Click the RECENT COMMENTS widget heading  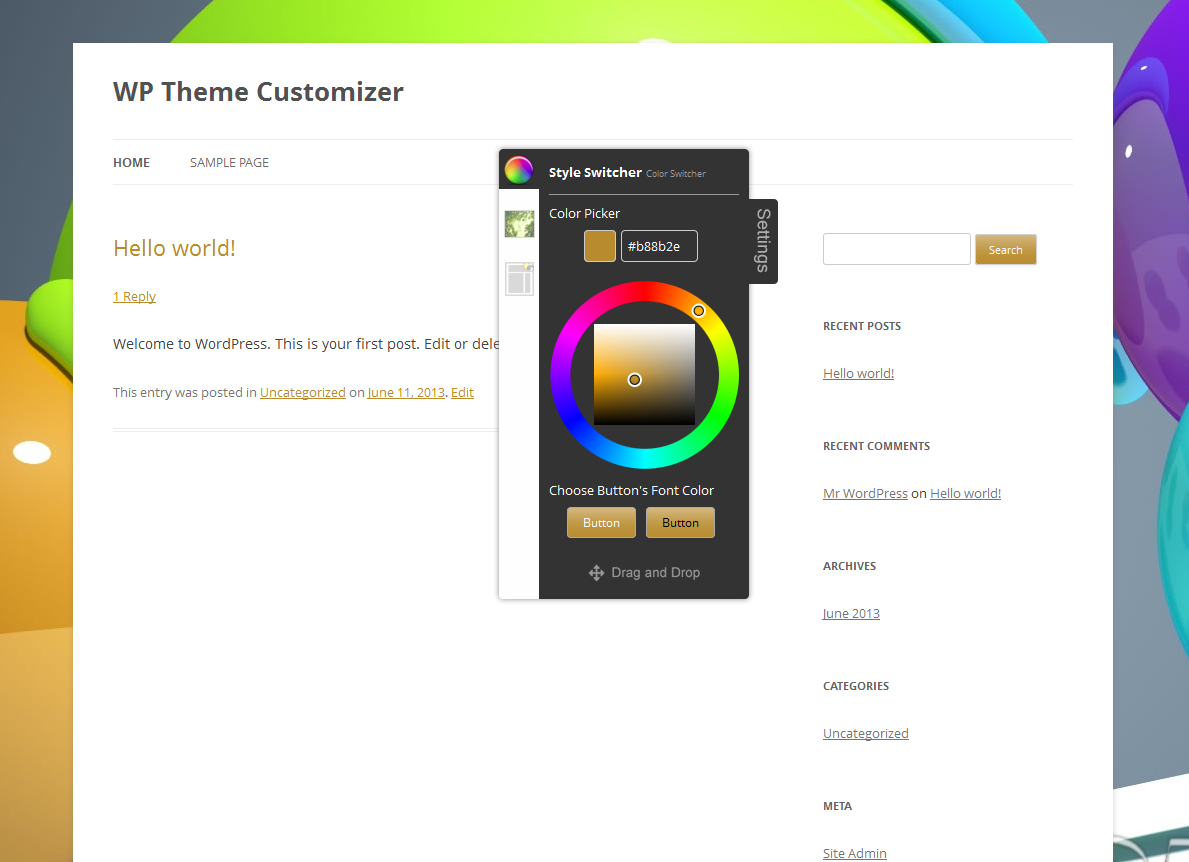click(x=877, y=446)
